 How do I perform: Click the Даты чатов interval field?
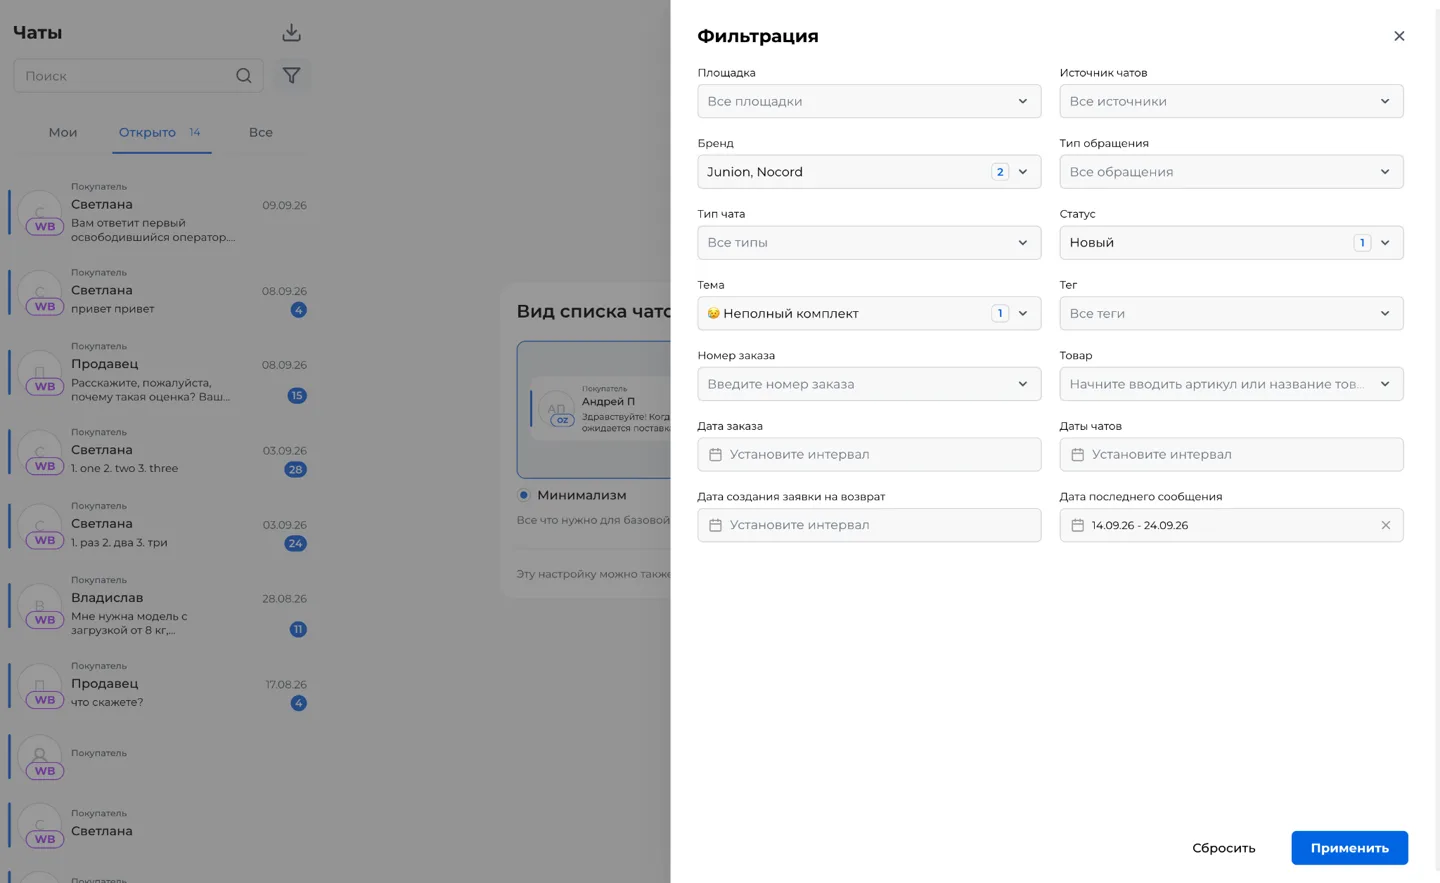pyautogui.click(x=1231, y=455)
